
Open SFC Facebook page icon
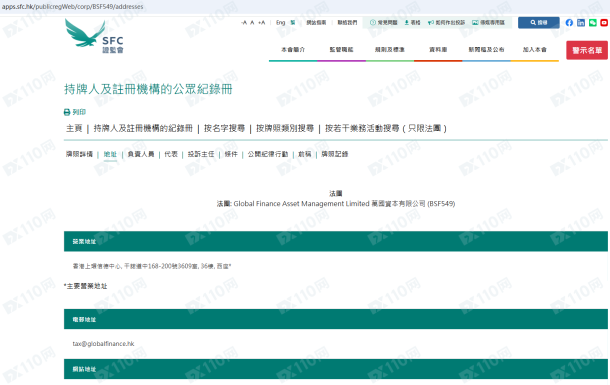(x=569, y=23)
